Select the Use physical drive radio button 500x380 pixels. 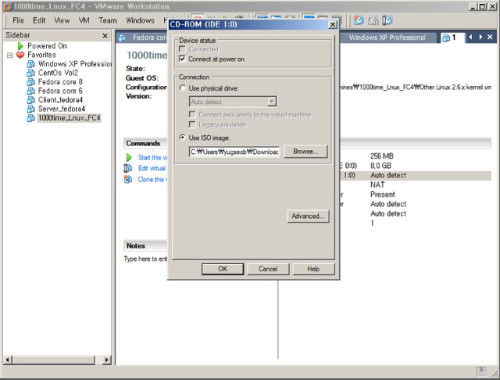(x=182, y=88)
